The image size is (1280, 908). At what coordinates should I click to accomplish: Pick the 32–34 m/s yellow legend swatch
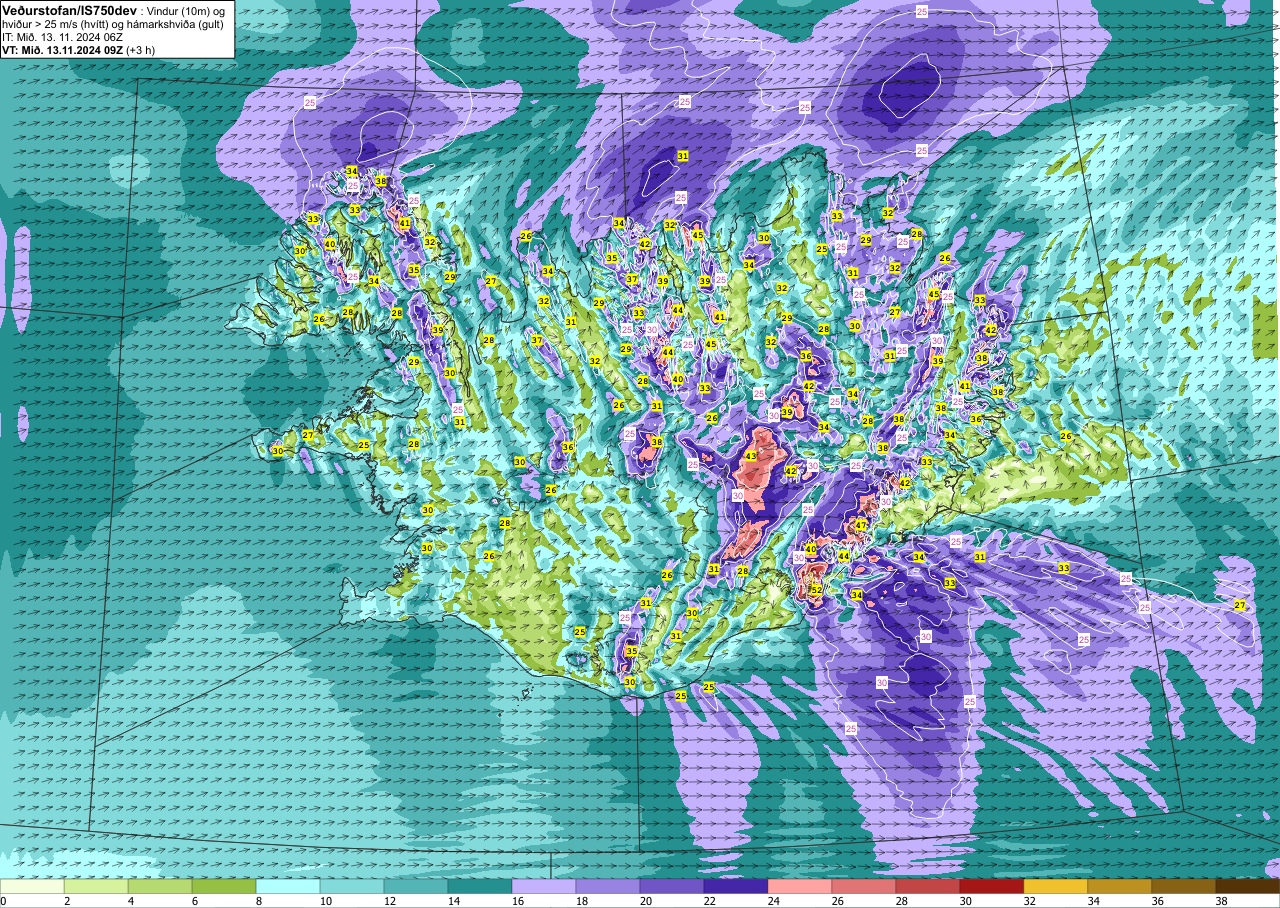[1056, 886]
